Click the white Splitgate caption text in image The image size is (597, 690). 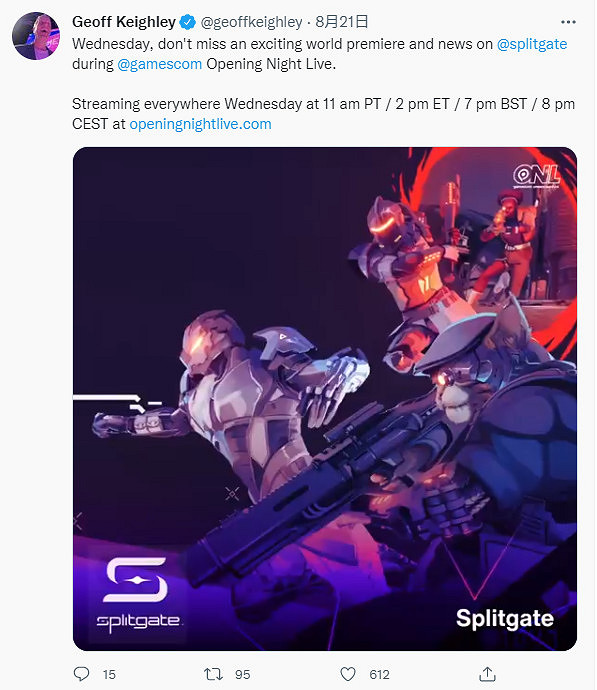click(505, 619)
